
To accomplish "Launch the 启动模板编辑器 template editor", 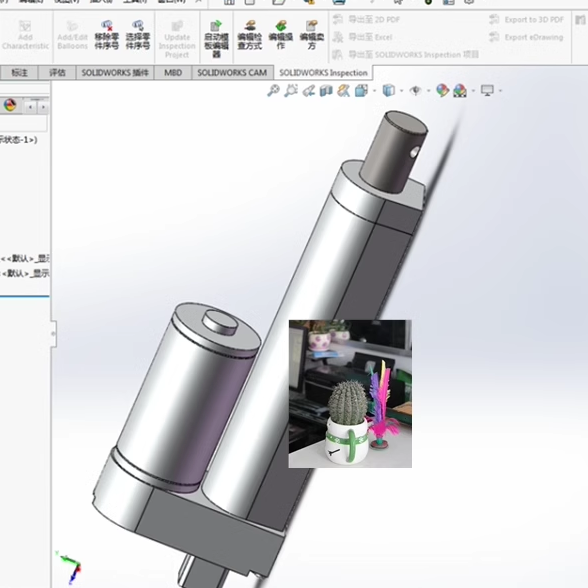I will (x=216, y=39).
